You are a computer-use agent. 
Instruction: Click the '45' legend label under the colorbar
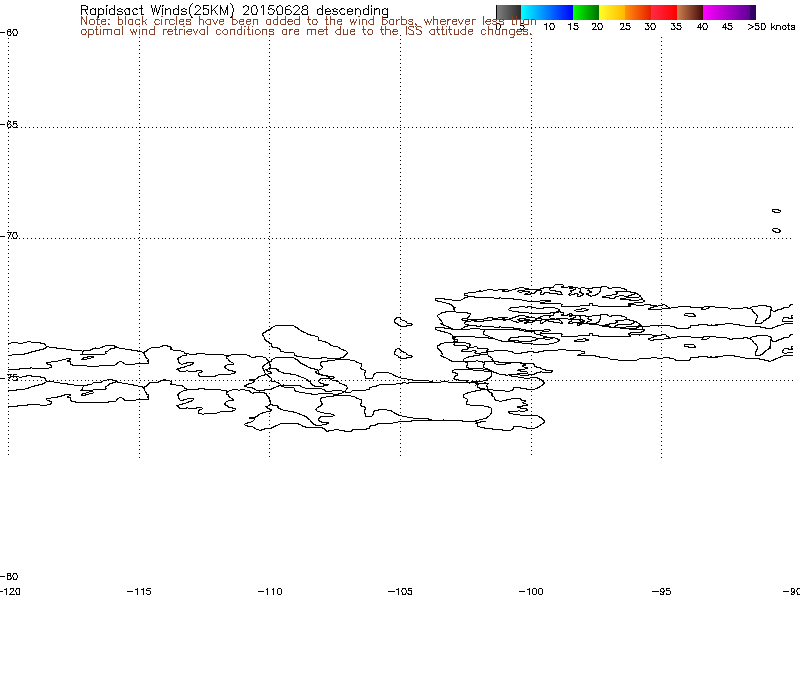point(727,27)
